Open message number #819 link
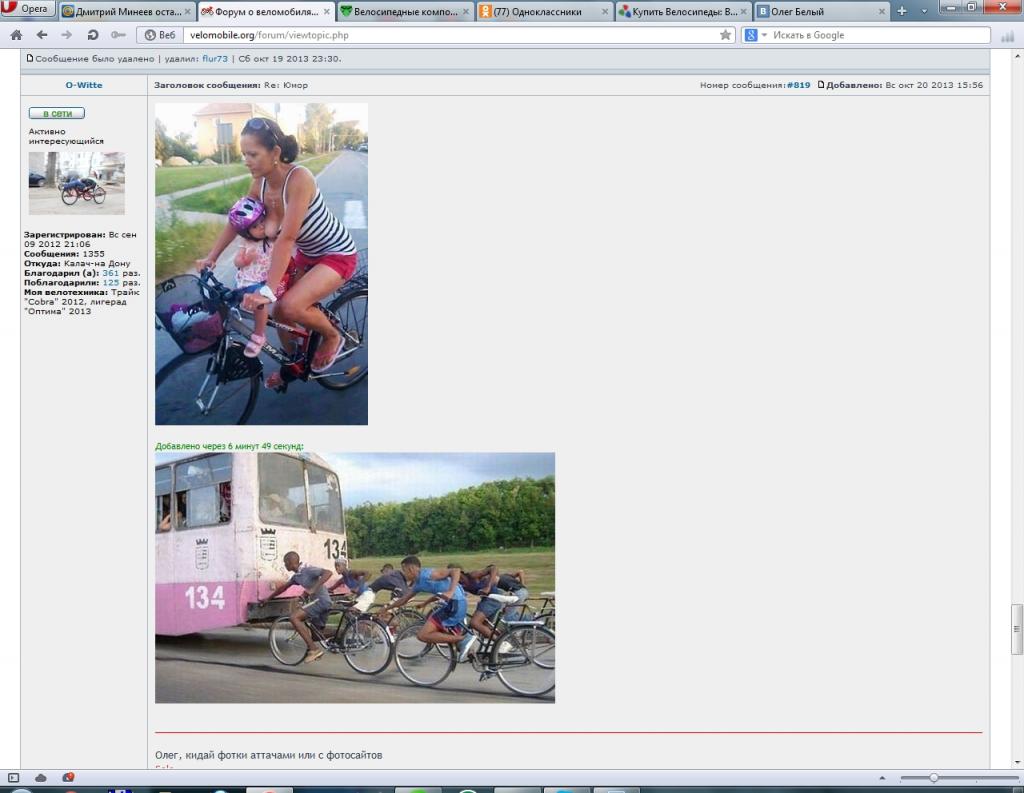The height and width of the screenshot is (793, 1024). 798,85
